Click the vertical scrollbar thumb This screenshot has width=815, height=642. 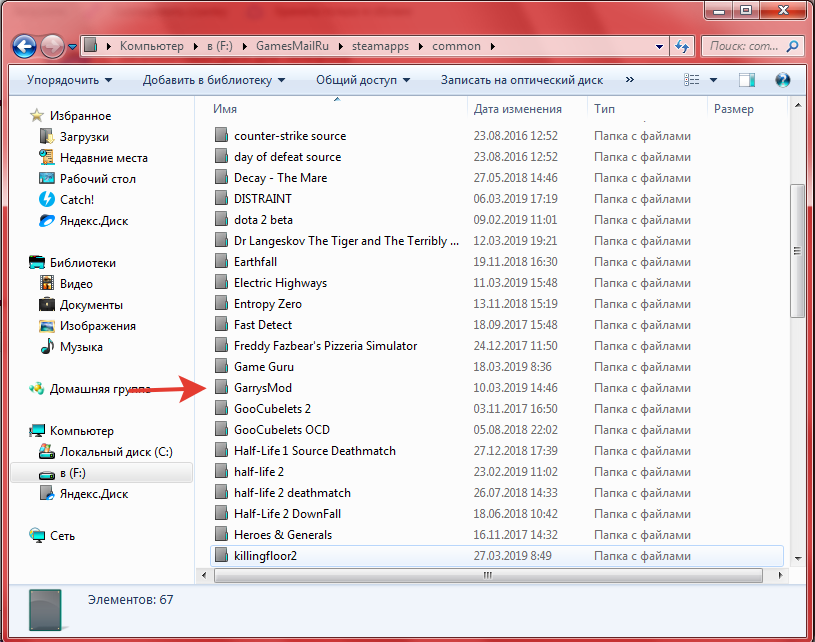point(797,251)
